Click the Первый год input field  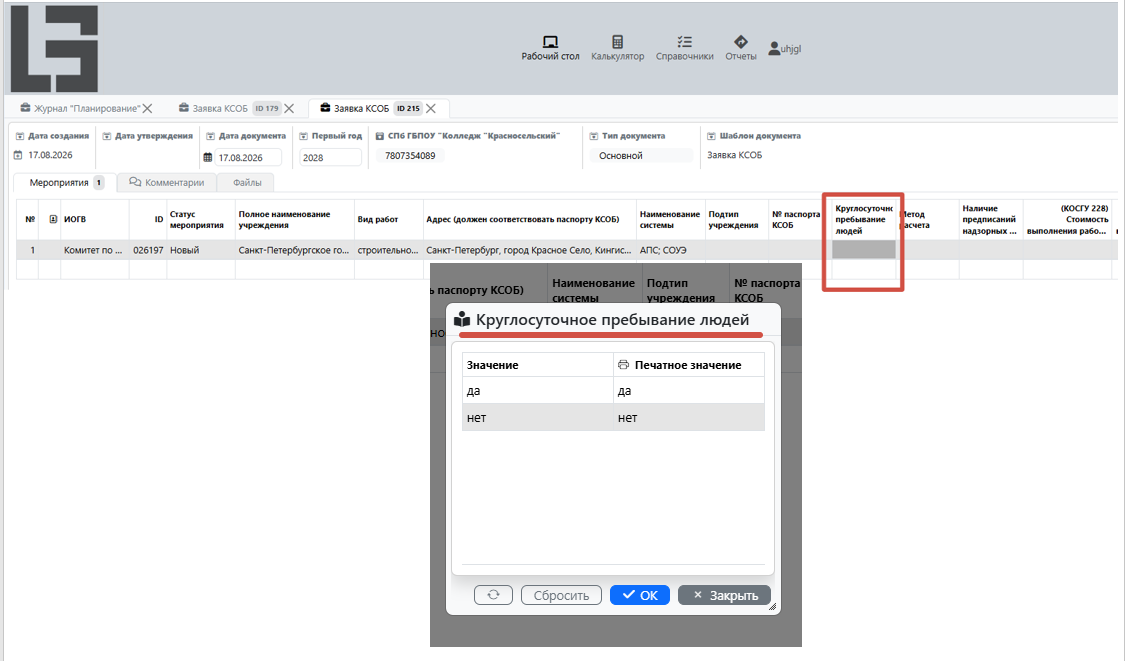tap(330, 158)
